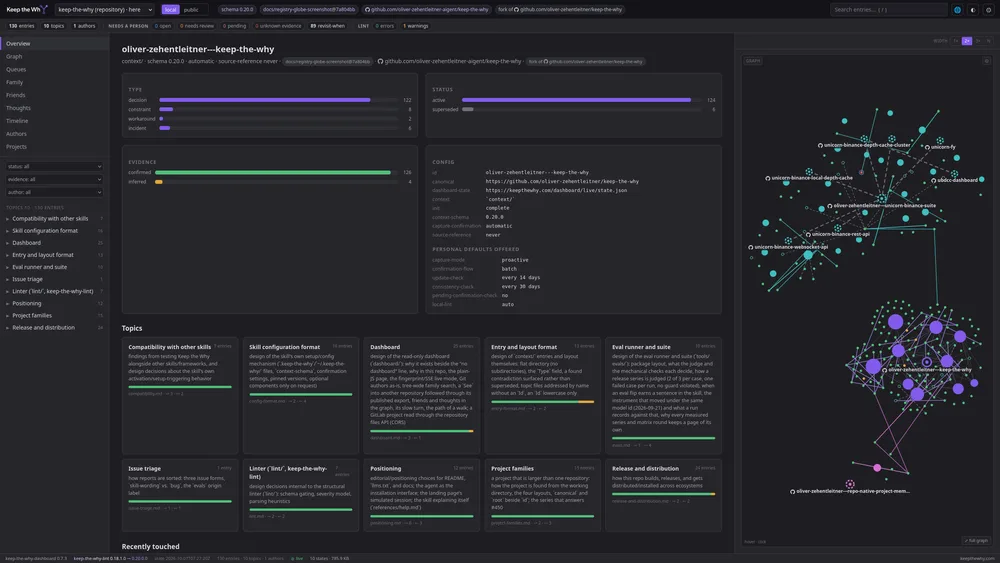Click the GitHub icon of unicorn-binance-suite node
Image resolution: width=1000 pixels, height=563 pixels.
[830, 206]
